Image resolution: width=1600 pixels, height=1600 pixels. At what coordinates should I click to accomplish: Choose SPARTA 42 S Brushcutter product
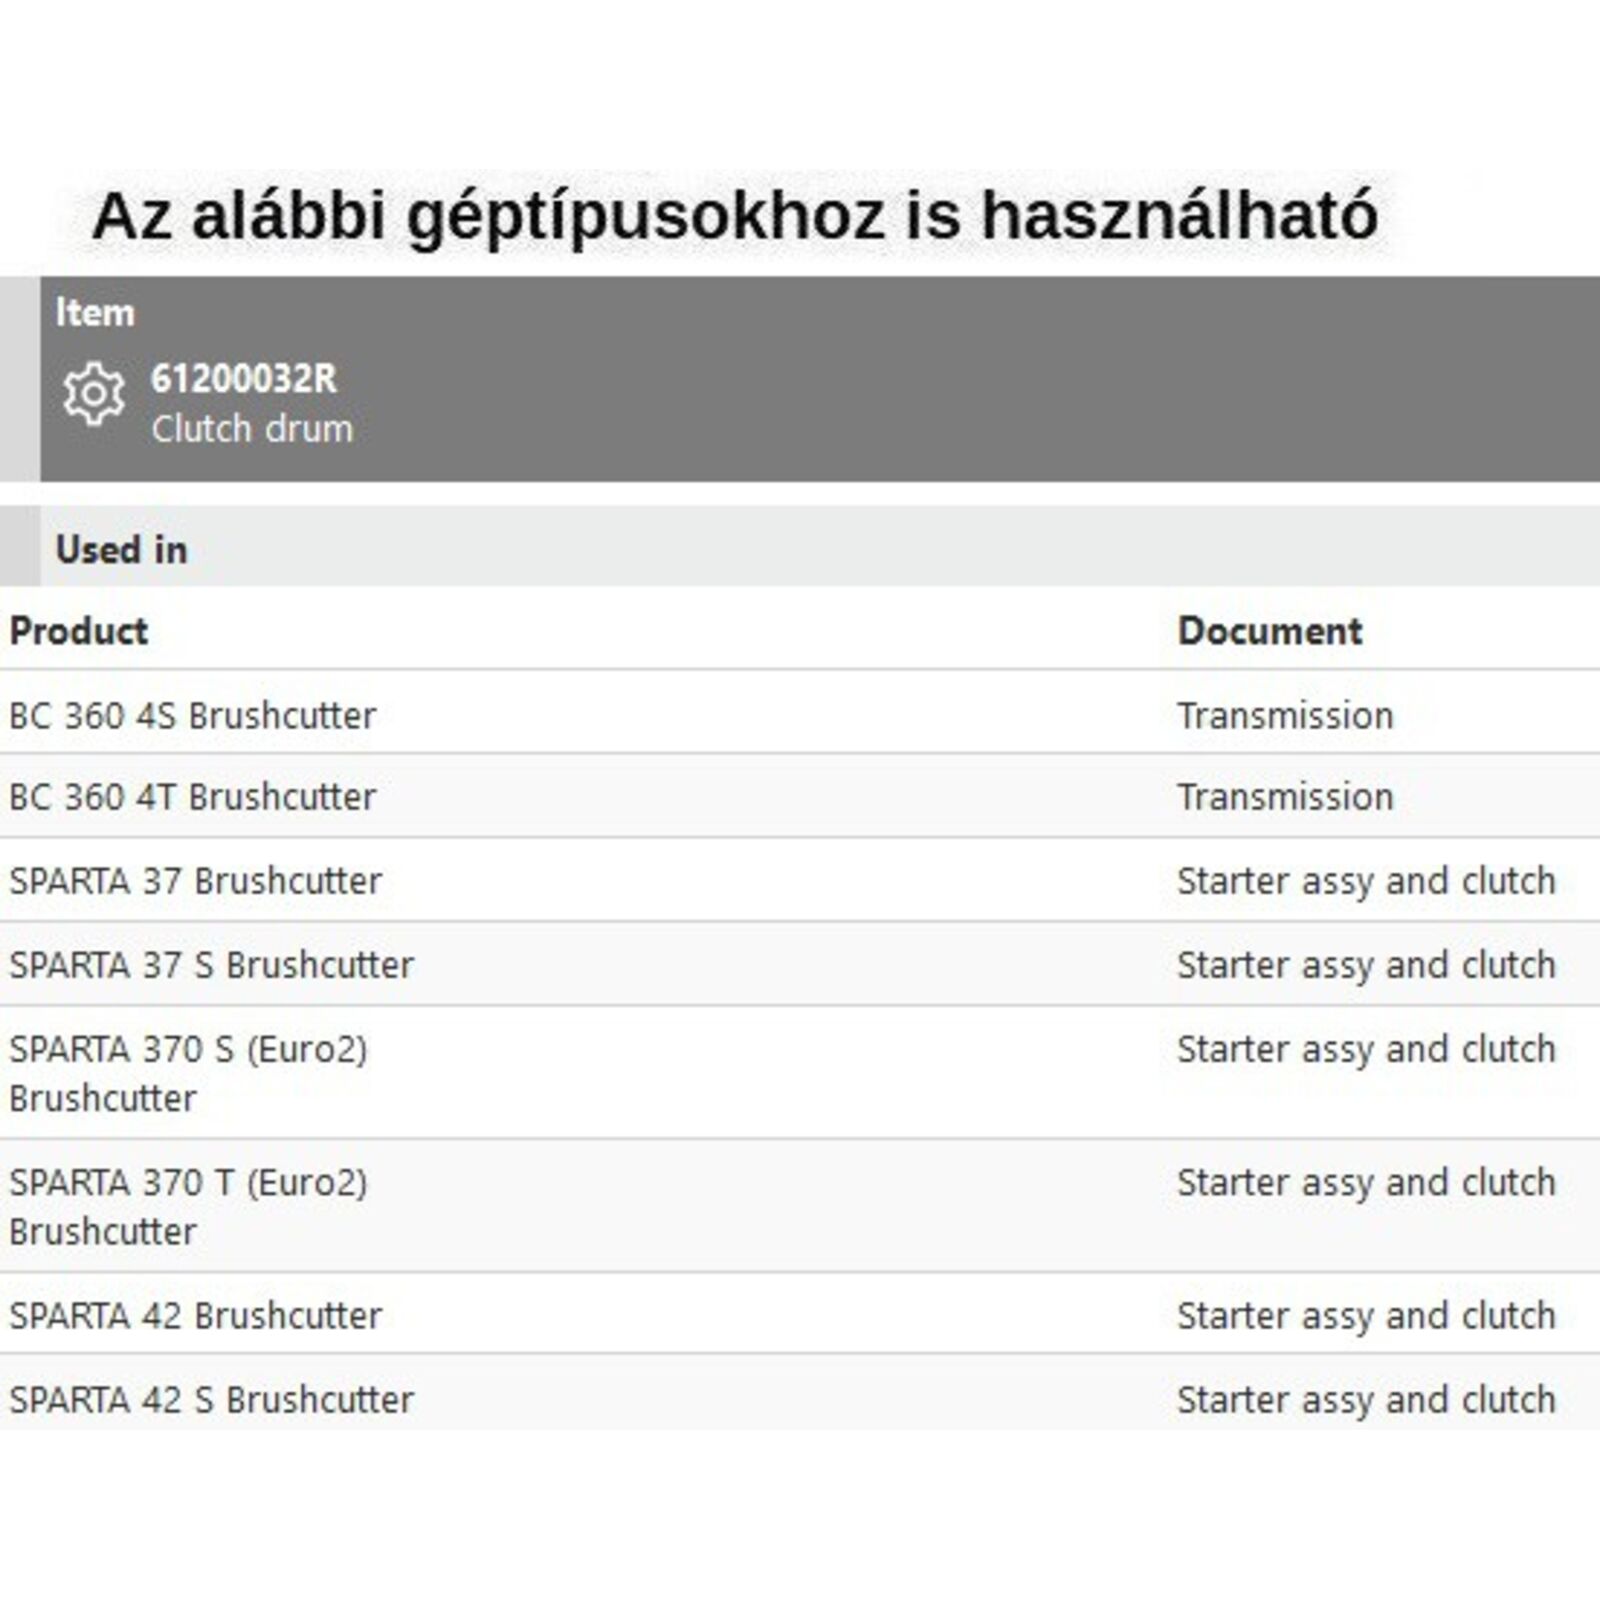click(x=212, y=1400)
